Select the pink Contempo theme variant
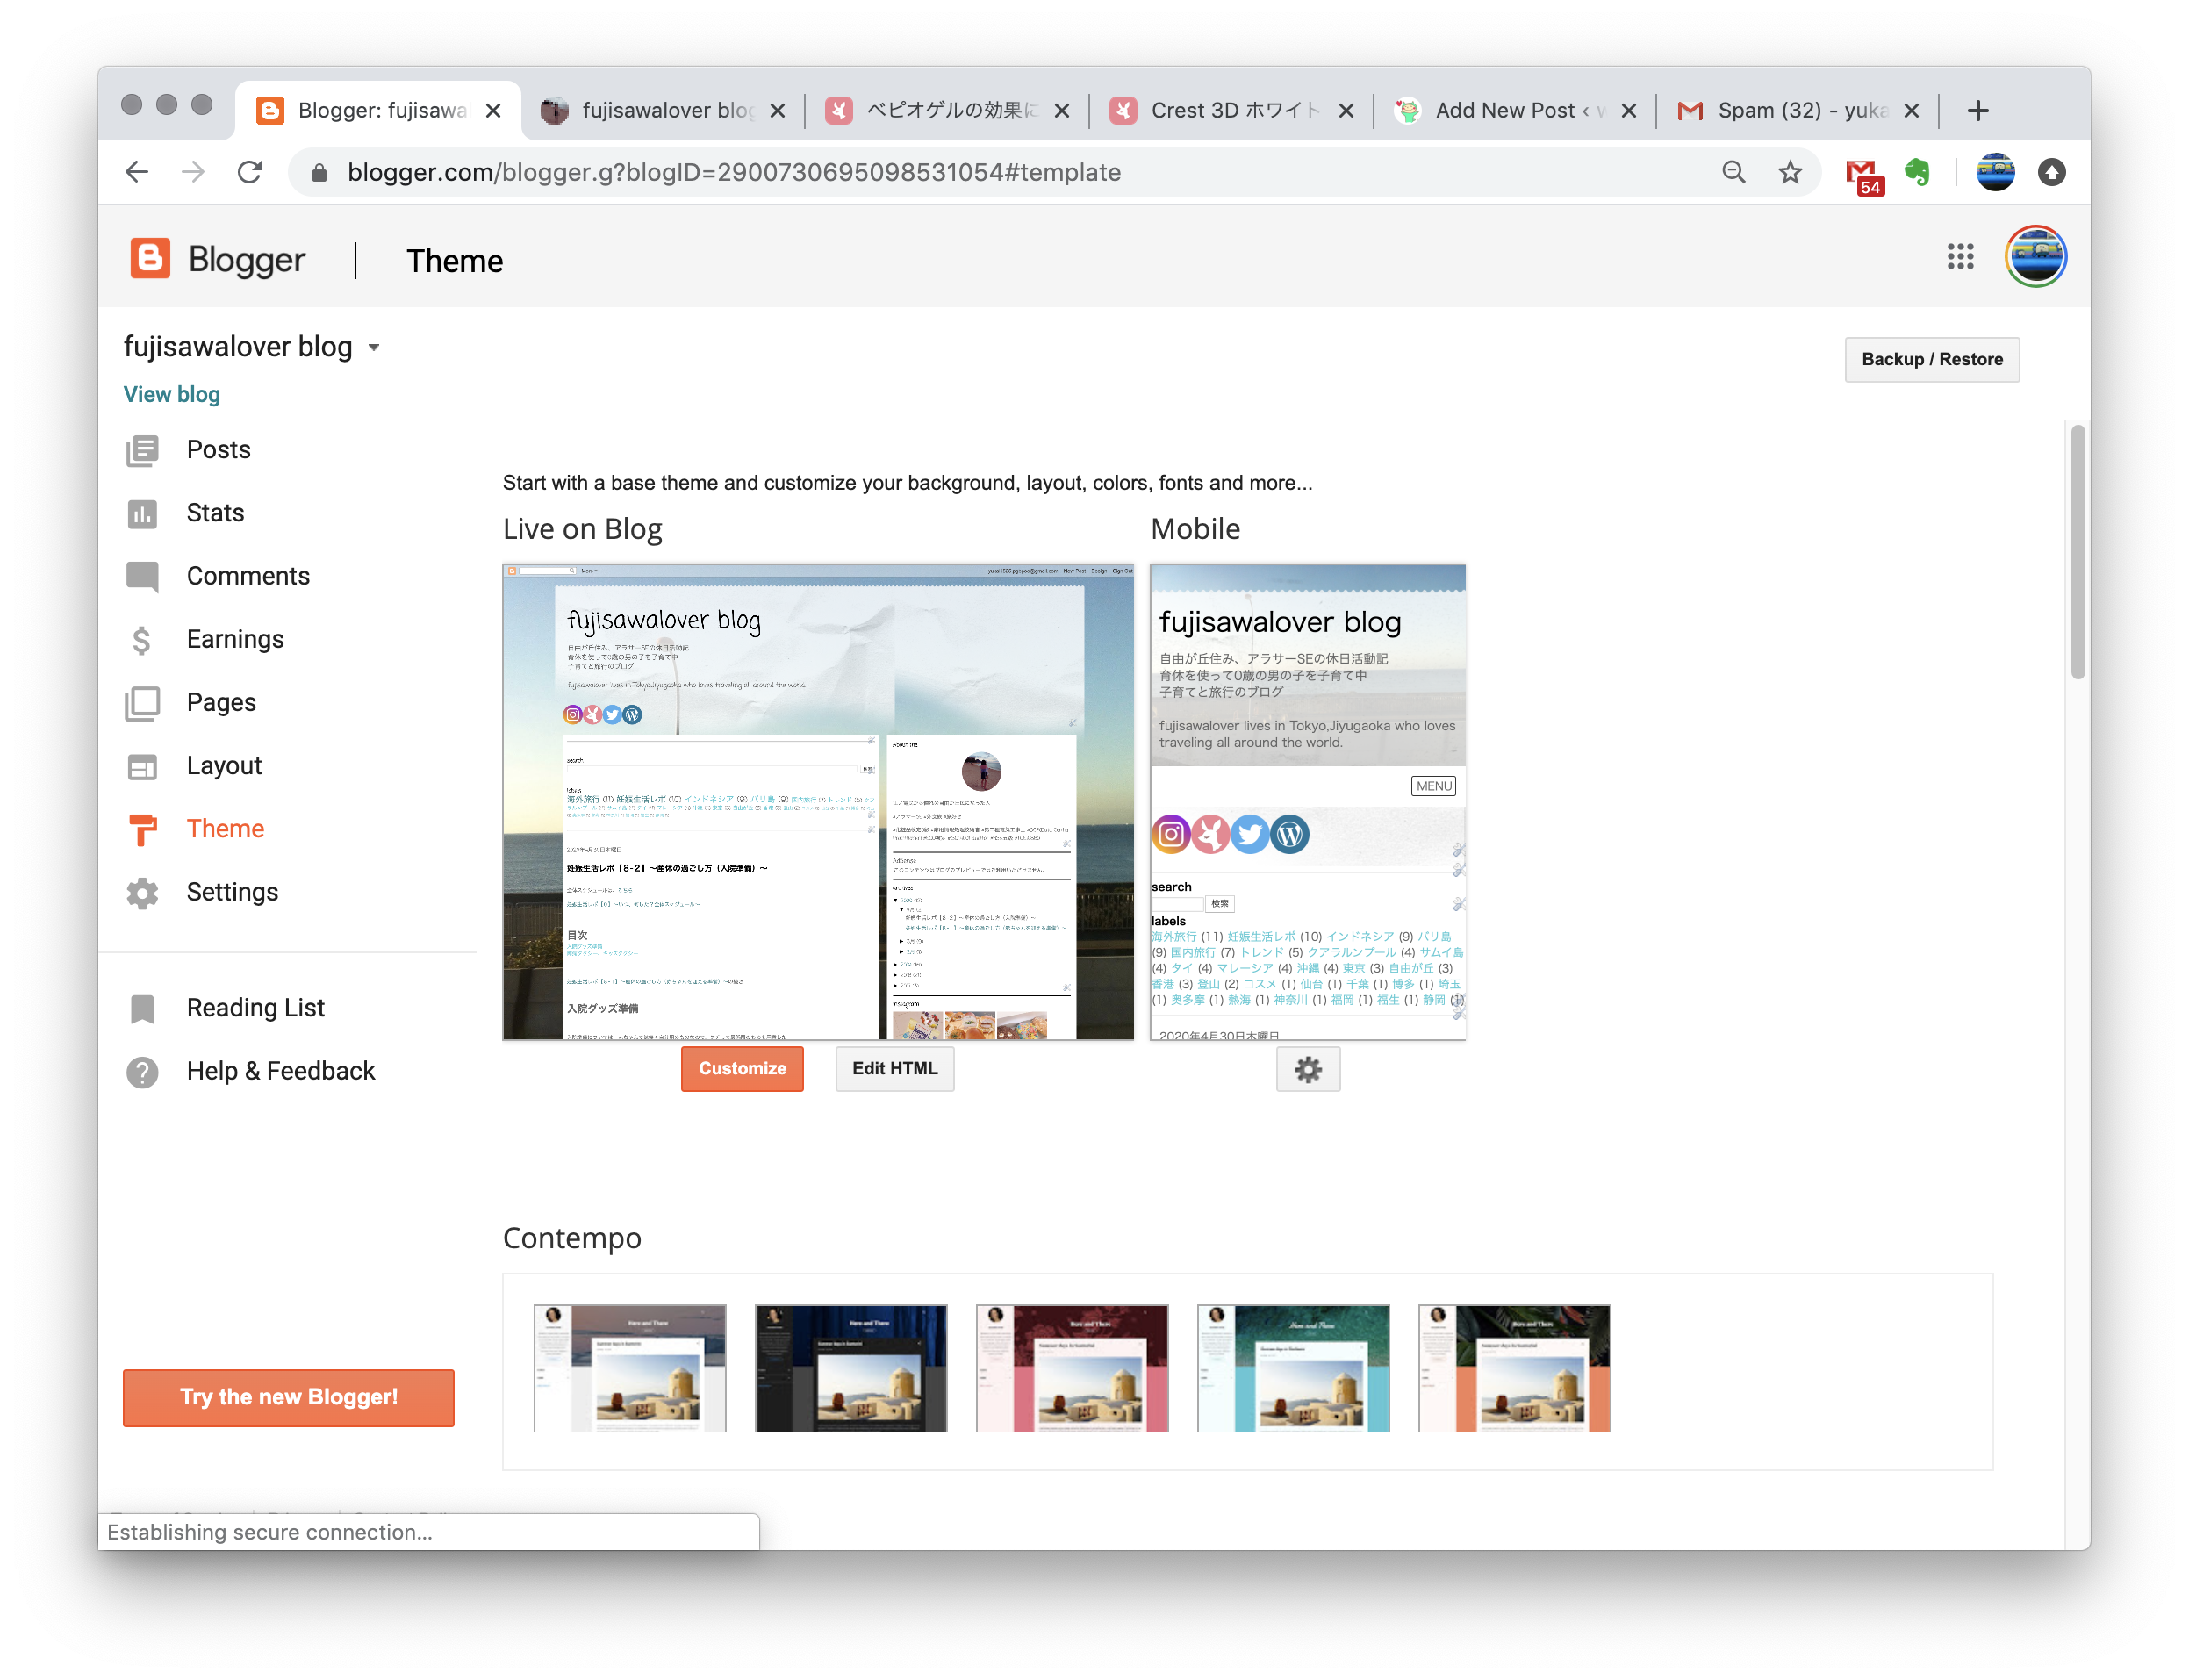This screenshot has width=2189, height=1680. click(x=1071, y=1367)
